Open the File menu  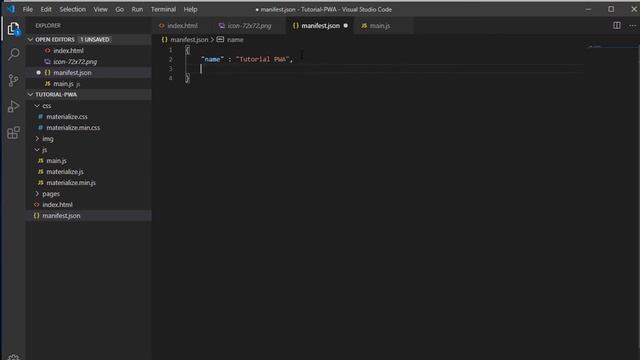click(x=28, y=9)
